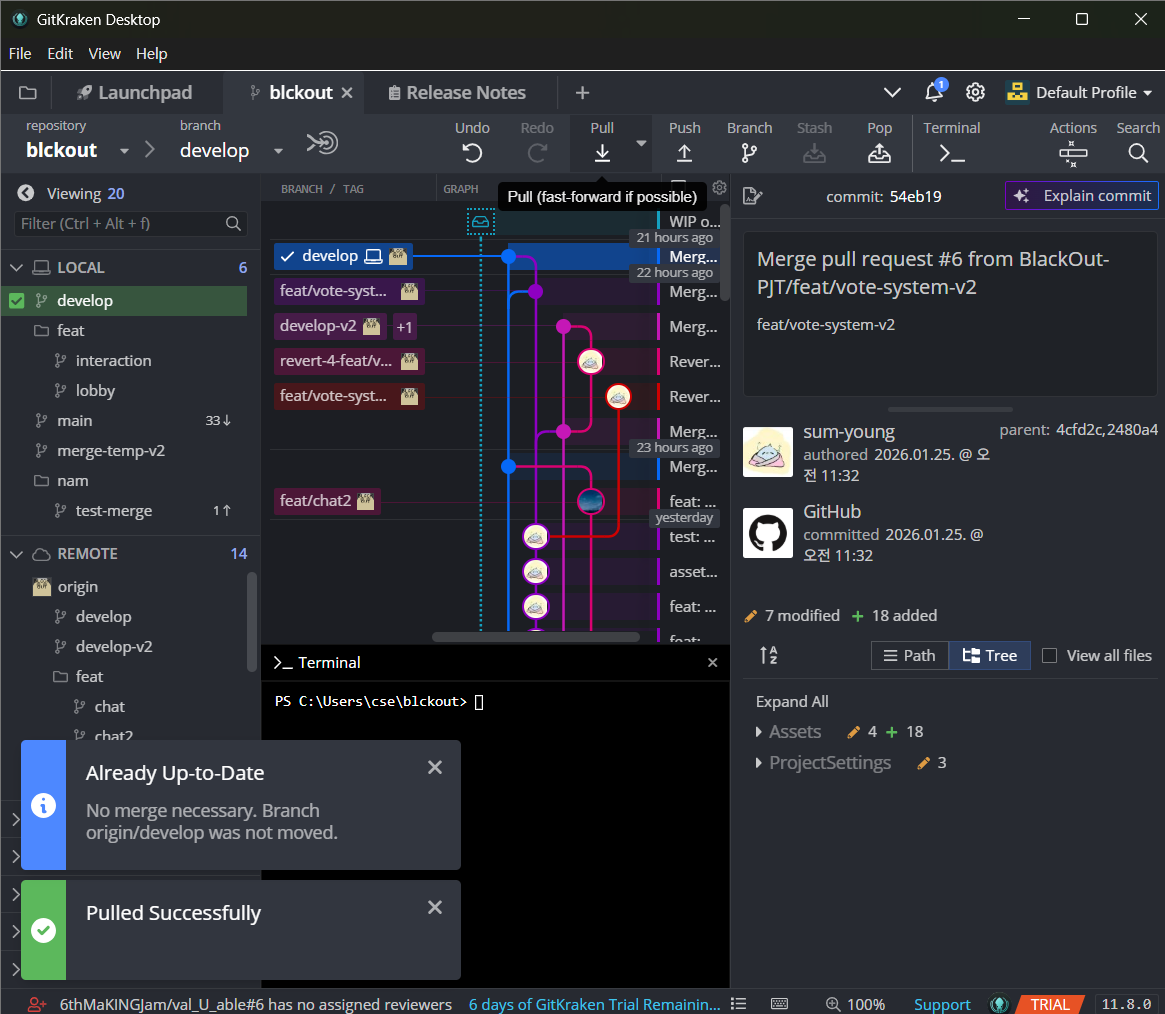1165x1014 pixels.
Task: Click the Stash toolbar icon
Action: pyautogui.click(x=814, y=154)
